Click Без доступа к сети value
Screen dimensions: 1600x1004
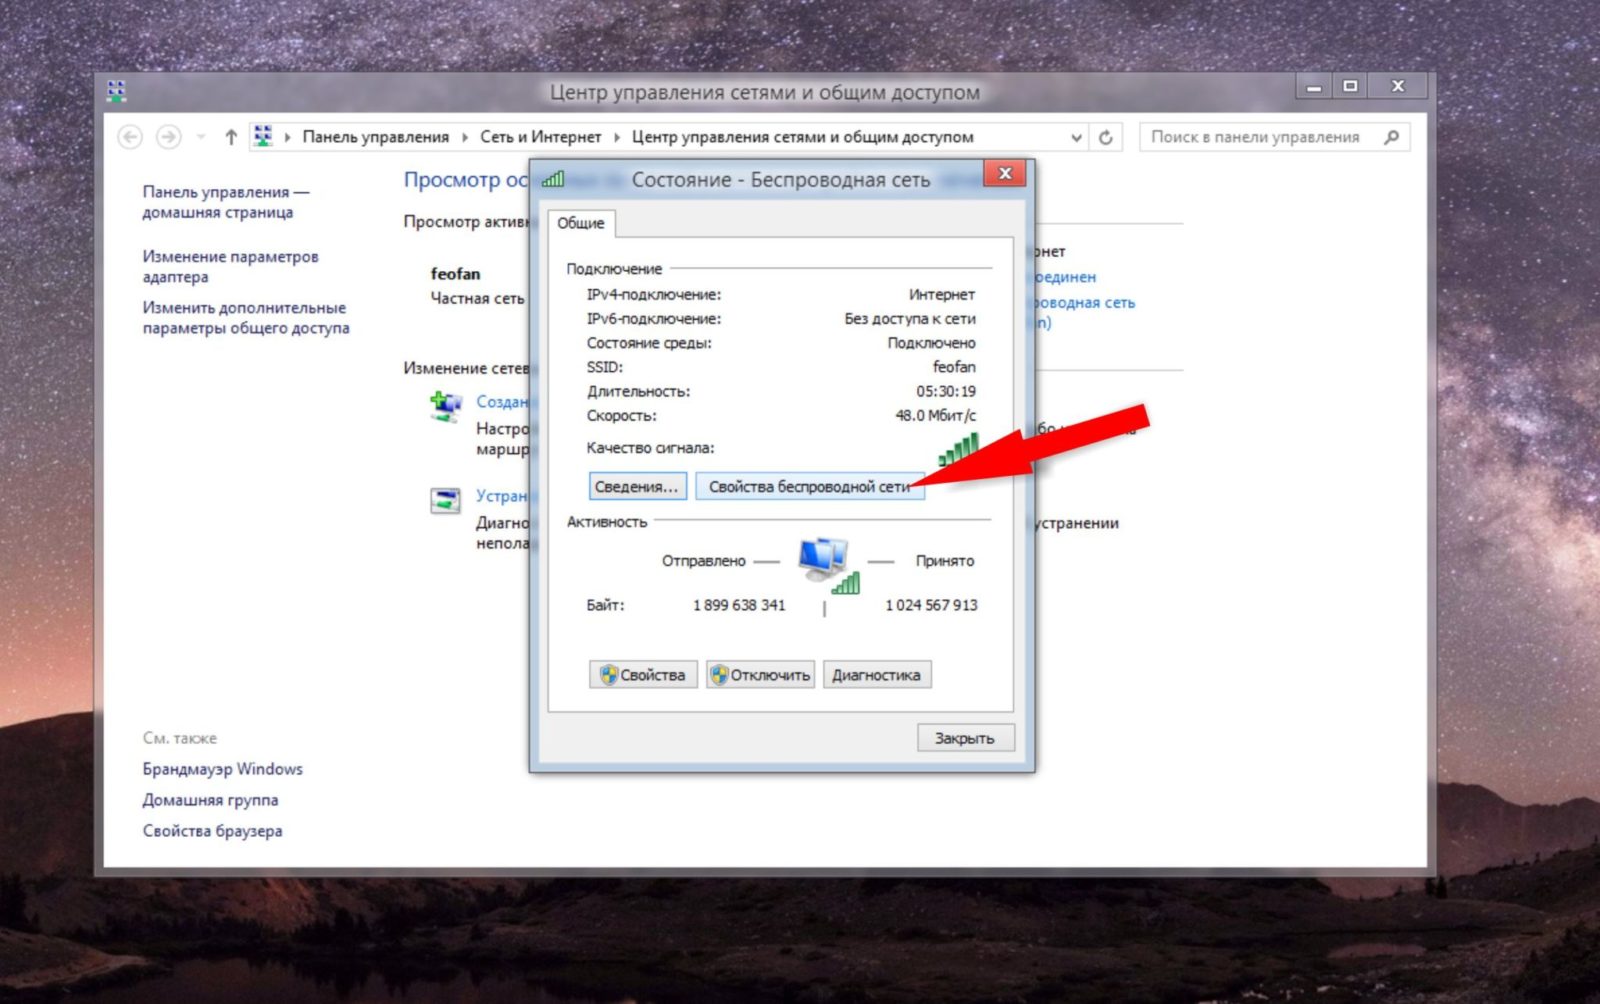click(x=910, y=318)
